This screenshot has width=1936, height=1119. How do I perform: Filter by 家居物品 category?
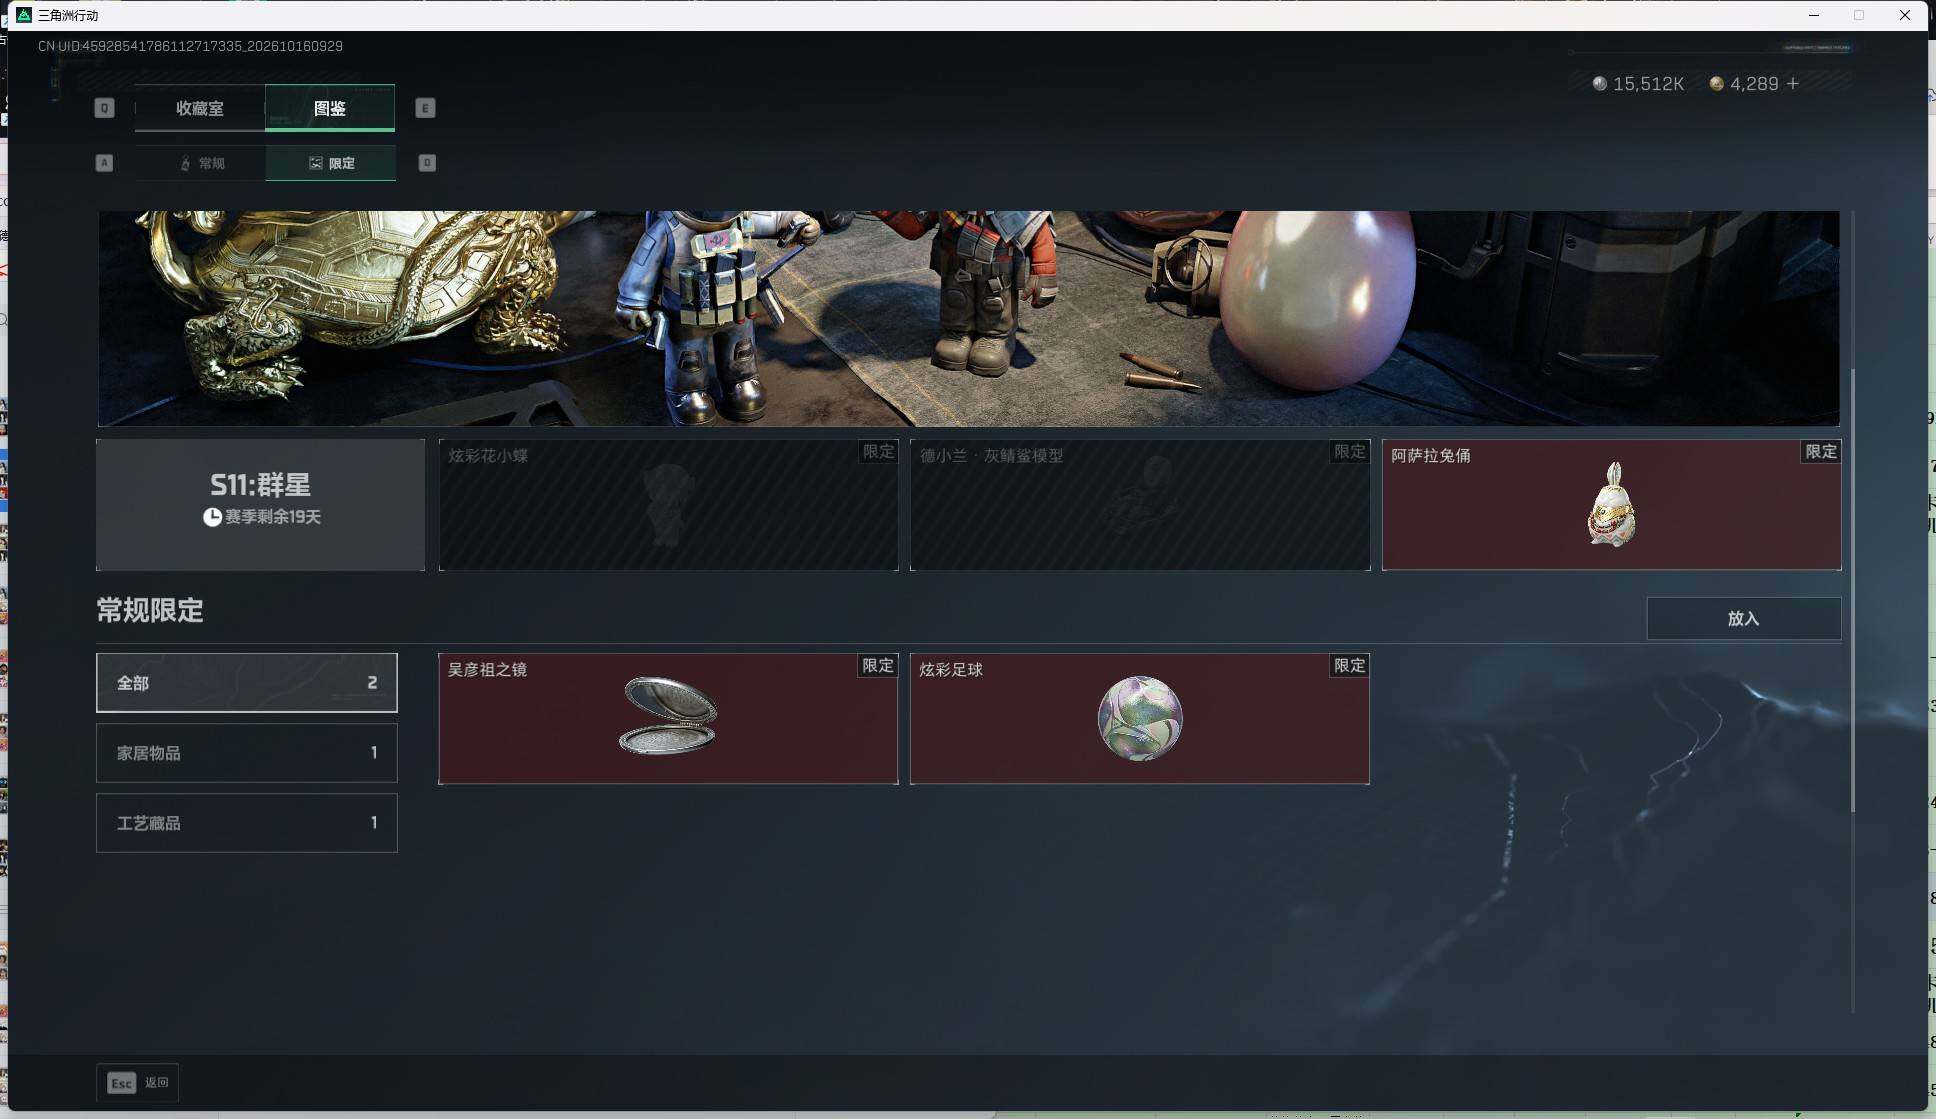pyautogui.click(x=247, y=753)
